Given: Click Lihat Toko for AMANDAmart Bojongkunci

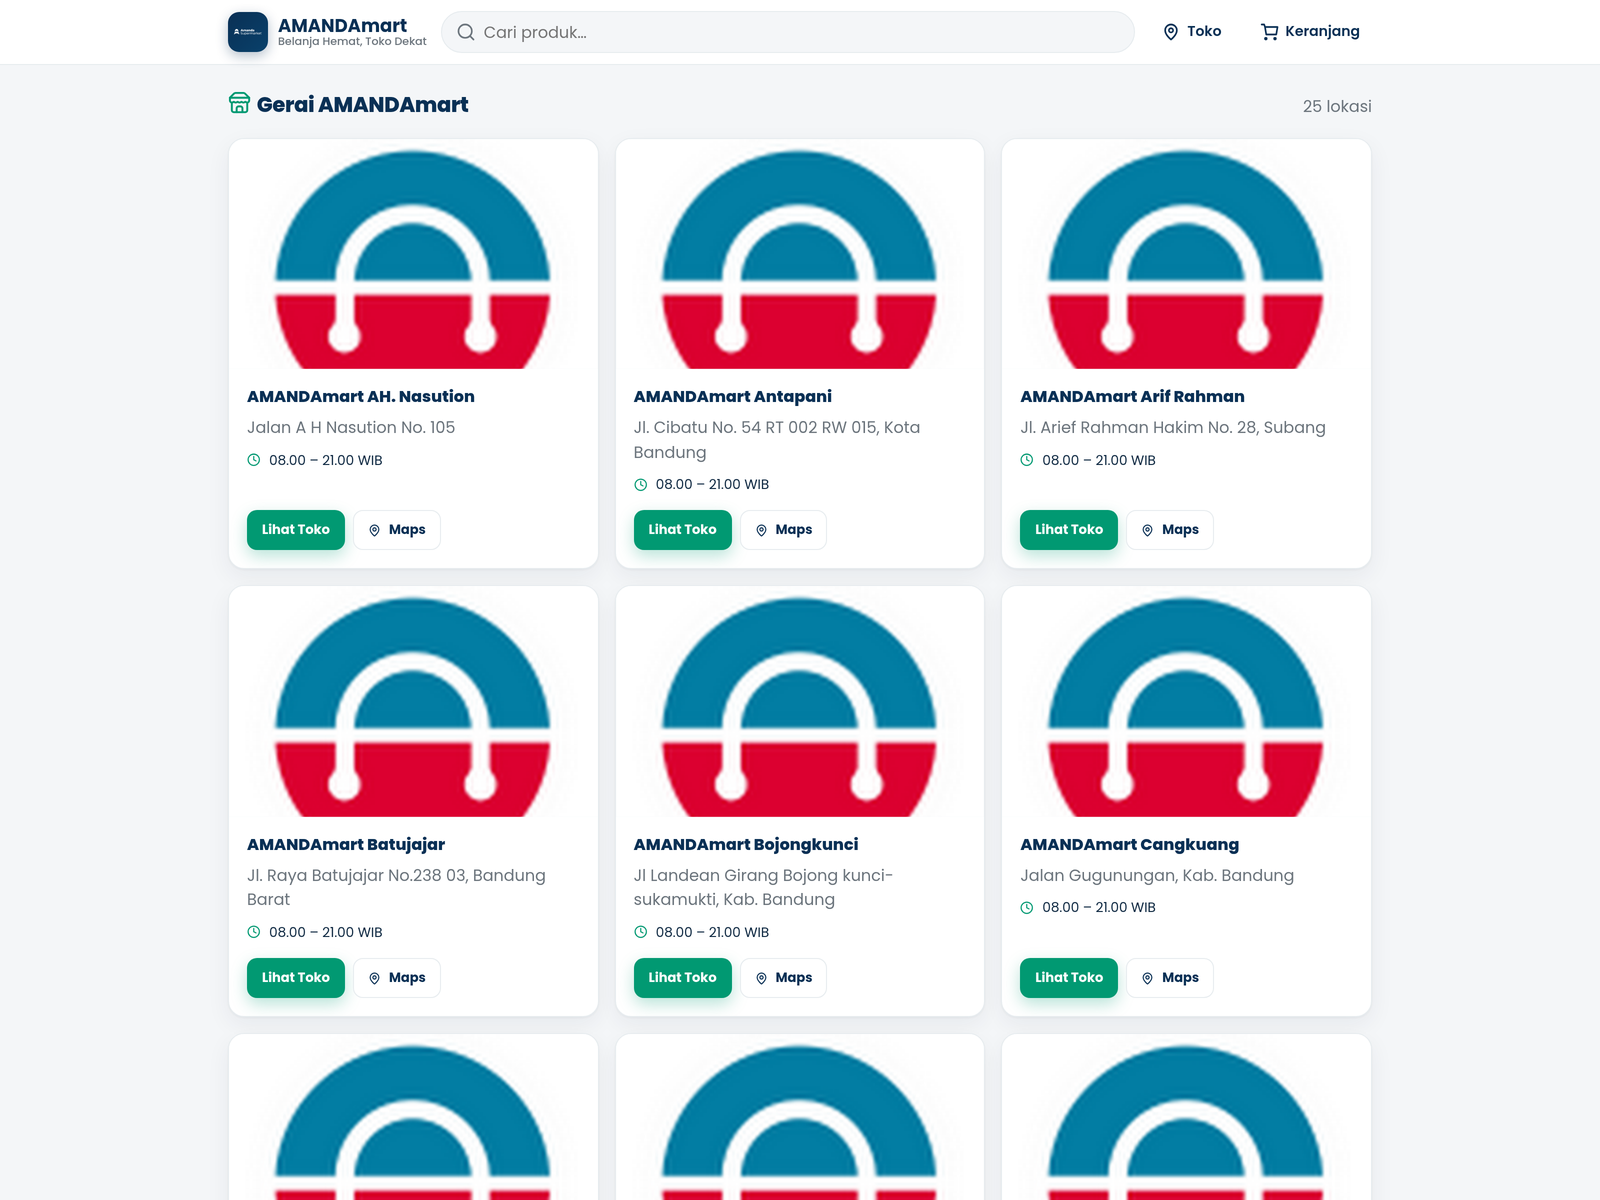Looking at the screenshot, I should (683, 978).
